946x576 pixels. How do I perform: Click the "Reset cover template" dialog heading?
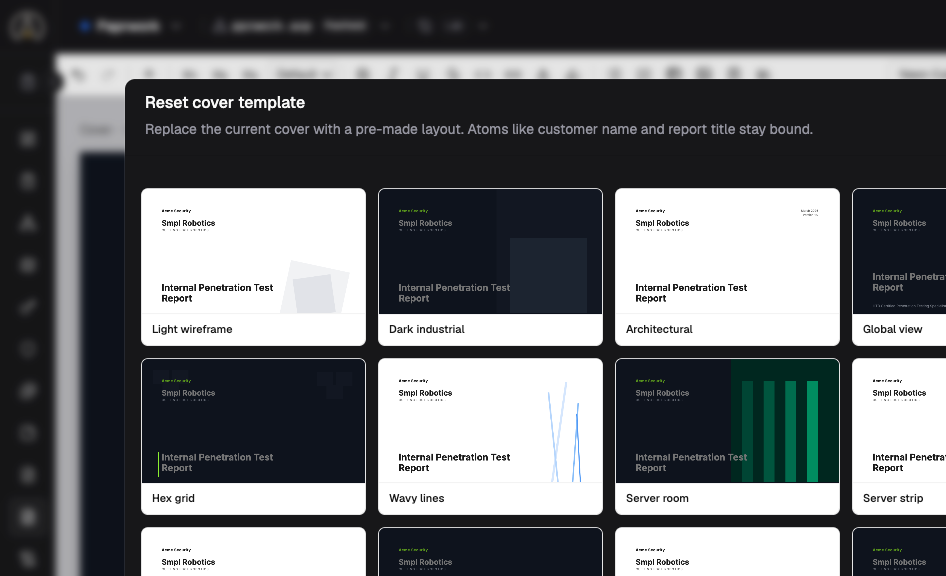225,103
